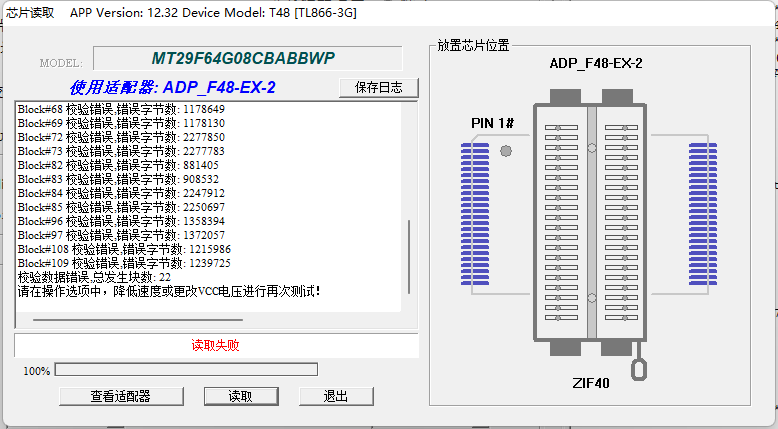
Task: Click the 使用适配器 ADP_F48-EX-2 label
Action: [x=172, y=88]
